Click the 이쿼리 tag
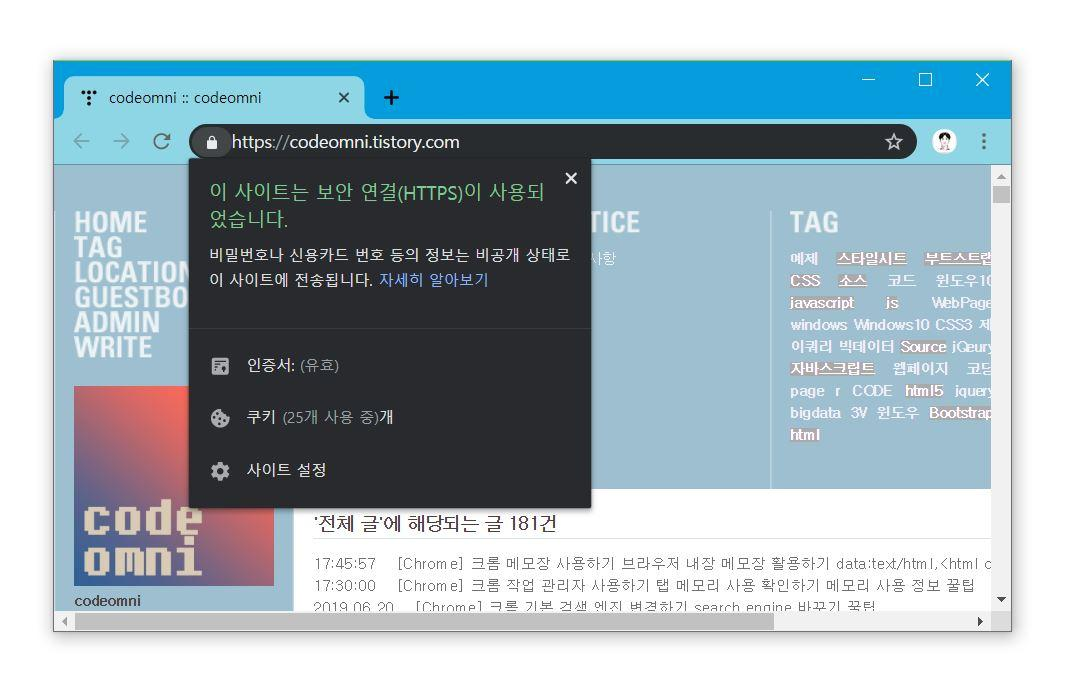Image resolution: width=1072 pixels, height=683 pixels. point(811,347)
